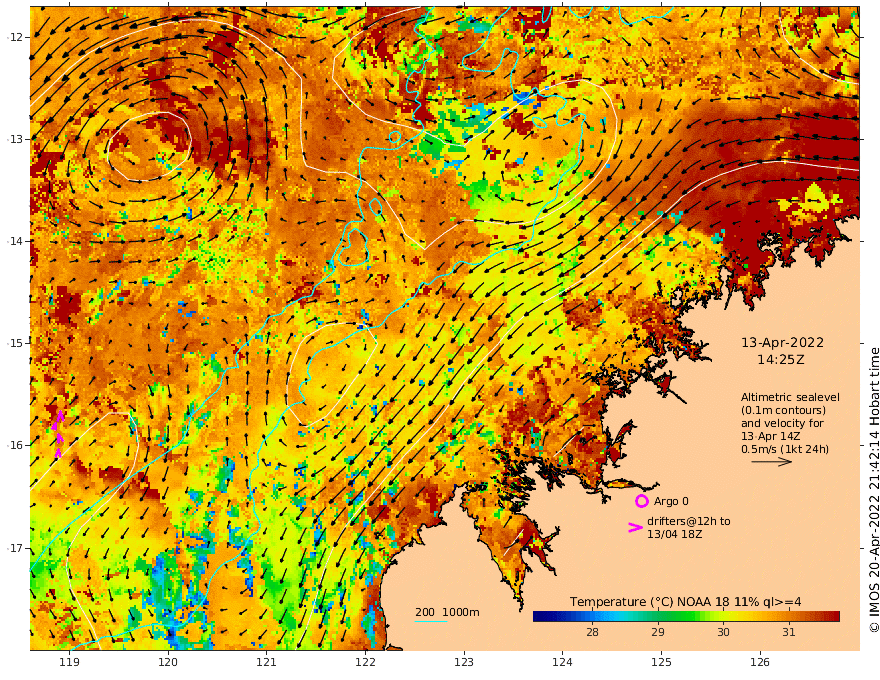Click the 123 longitude axis label
The width and height of the screenshot is (880, 680).
pyautogui.click(x=464, y=662)
